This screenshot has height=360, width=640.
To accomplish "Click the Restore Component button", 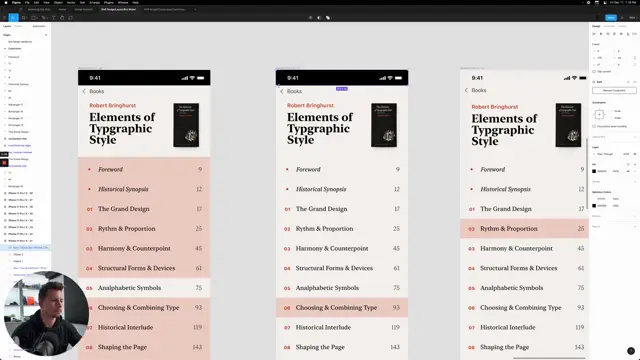I will pos(614,90).
